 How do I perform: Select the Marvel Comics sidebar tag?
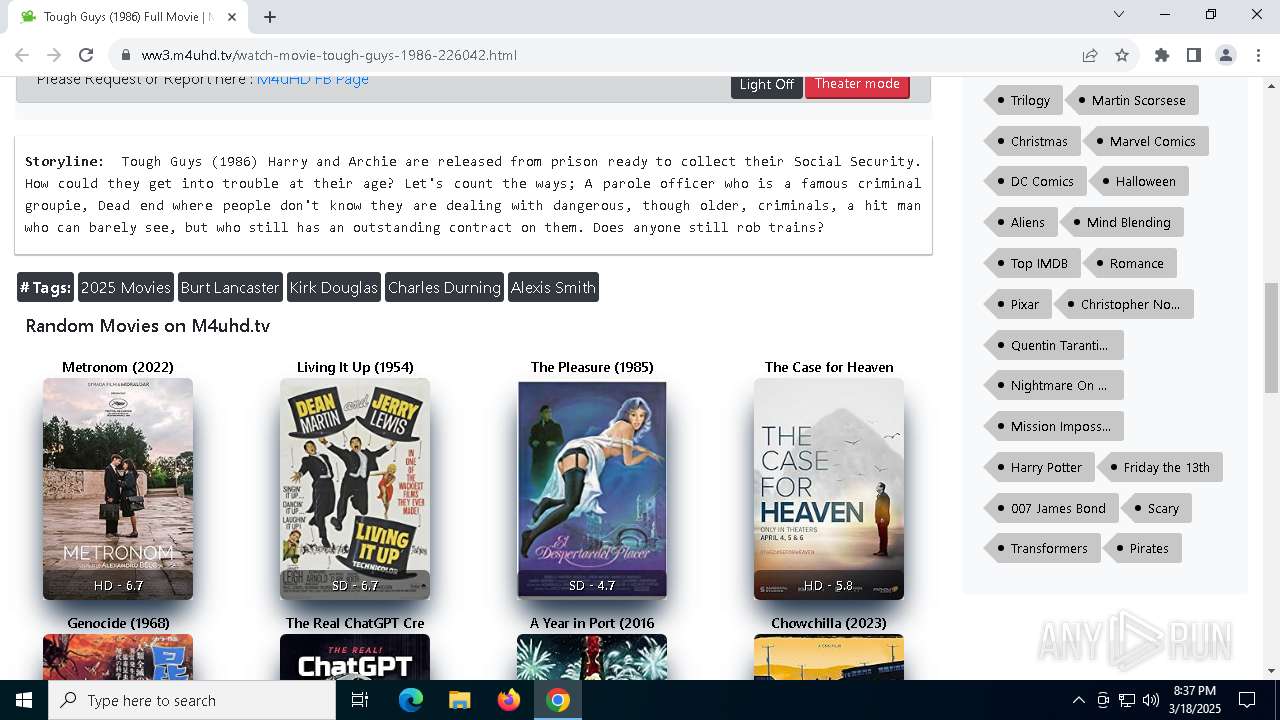point(1146,141)
